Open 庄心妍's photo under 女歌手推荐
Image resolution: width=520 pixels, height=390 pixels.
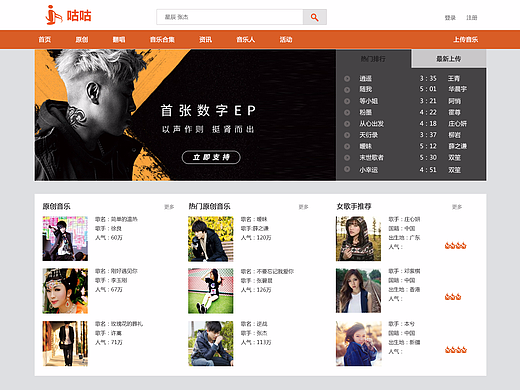358,238
